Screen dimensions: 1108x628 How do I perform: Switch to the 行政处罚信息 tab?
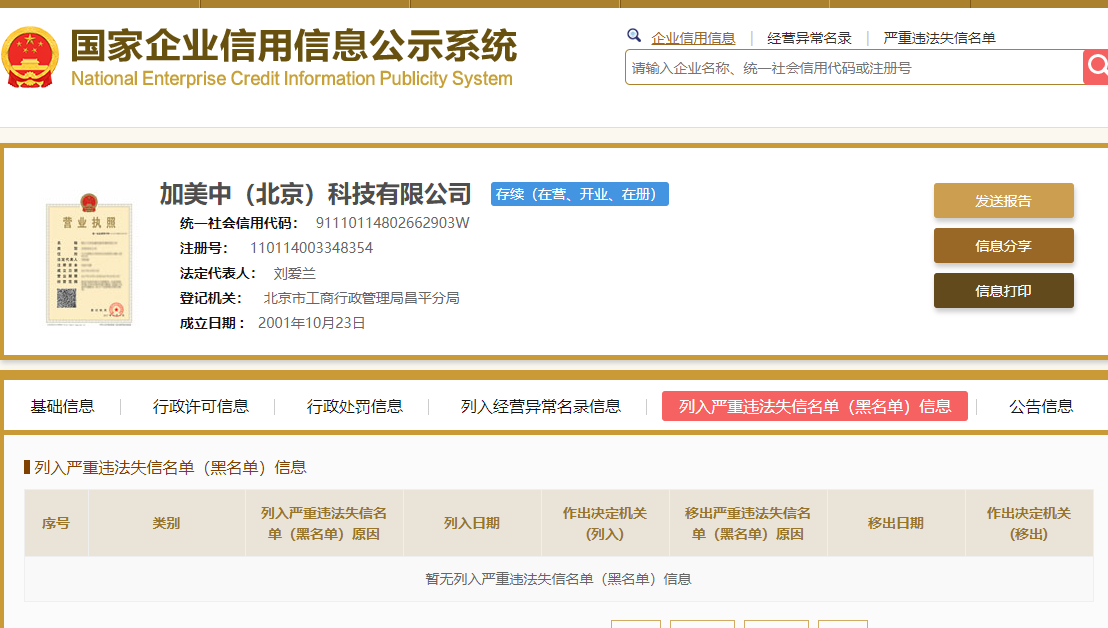(x=355, y=406)
